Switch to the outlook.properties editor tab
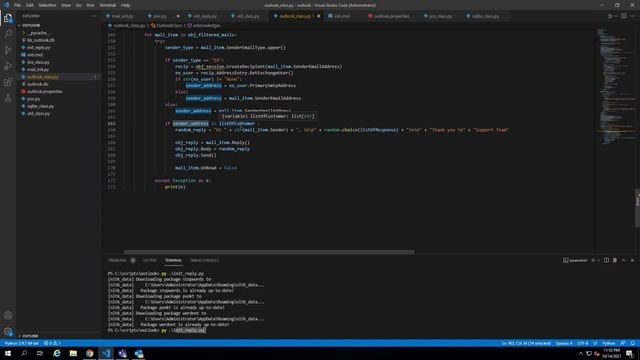Viewport: 640px width, 360px height. click(x=391, y=16)
